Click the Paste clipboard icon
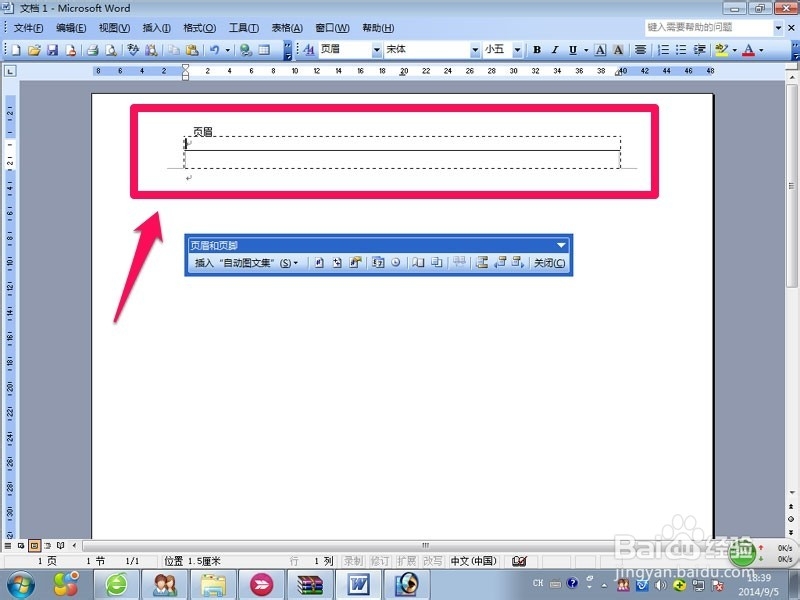This screenshot has width=800, height=600. pyautogui.click(x=192, y=50)
